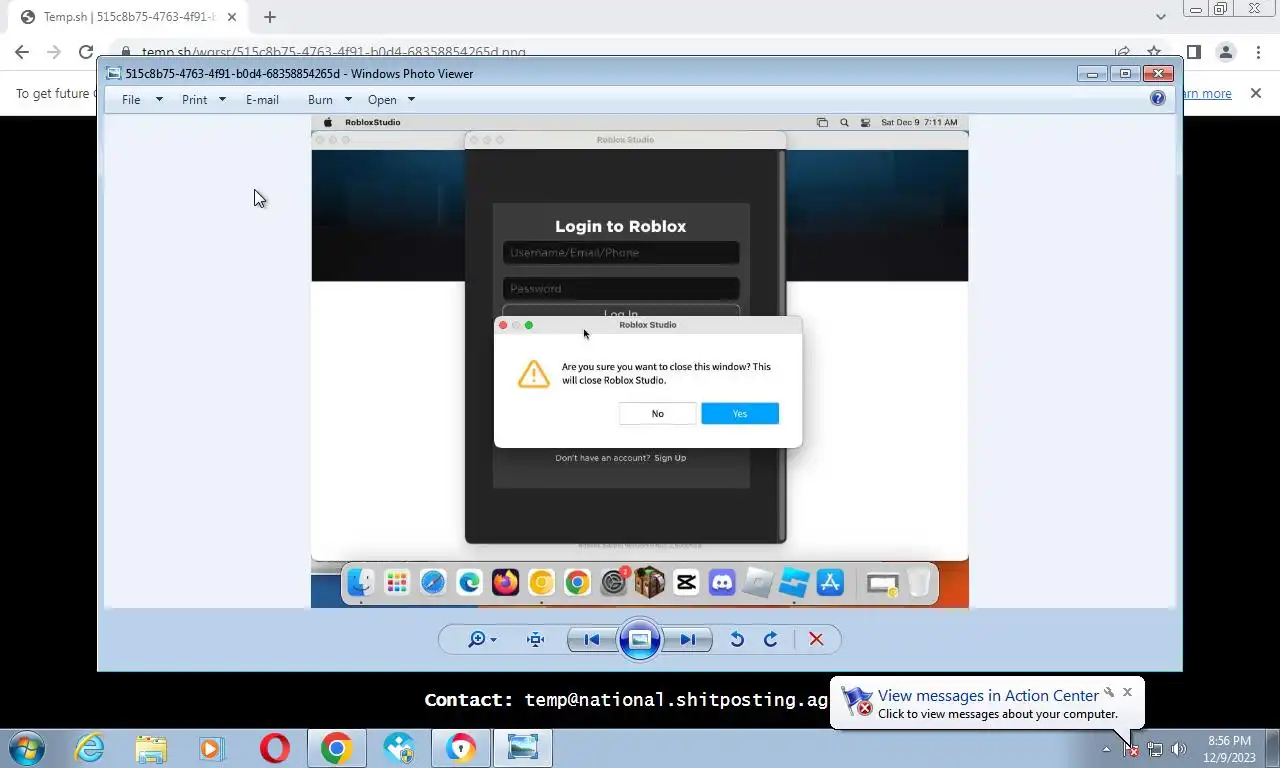The height and width of the screenshot is (768, 1280).
Task: Click View messages in Action Center balloon
Action: point(988,695)
